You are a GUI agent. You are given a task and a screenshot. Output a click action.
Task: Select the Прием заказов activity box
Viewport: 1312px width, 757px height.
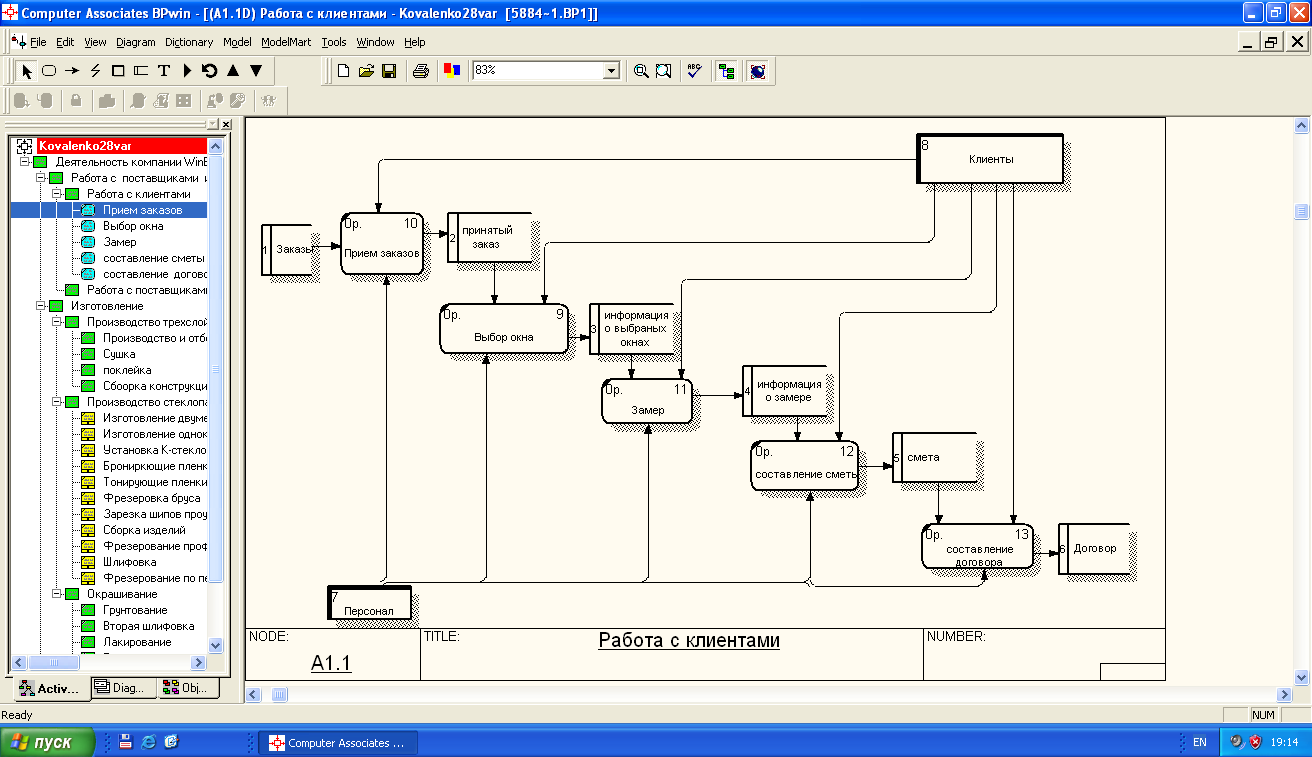(381, 243)
